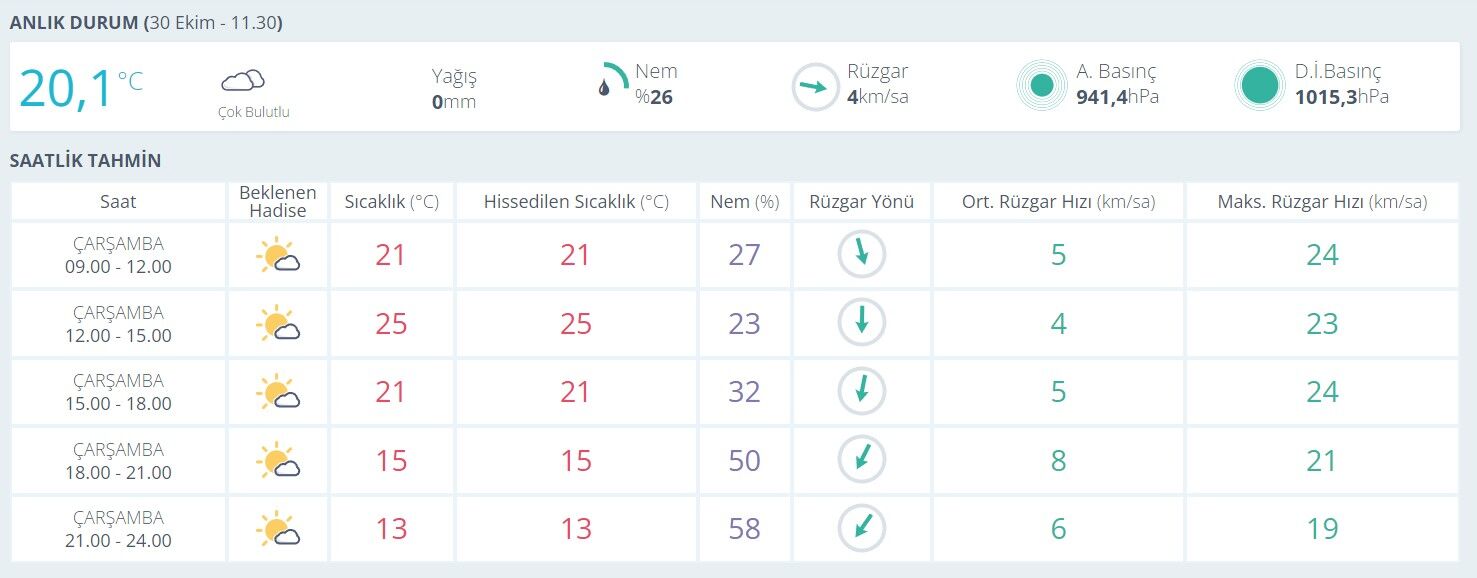Click wind direction icon for 15.00 - 18.00
The image size is (1477, 578).
click(861, 391)
